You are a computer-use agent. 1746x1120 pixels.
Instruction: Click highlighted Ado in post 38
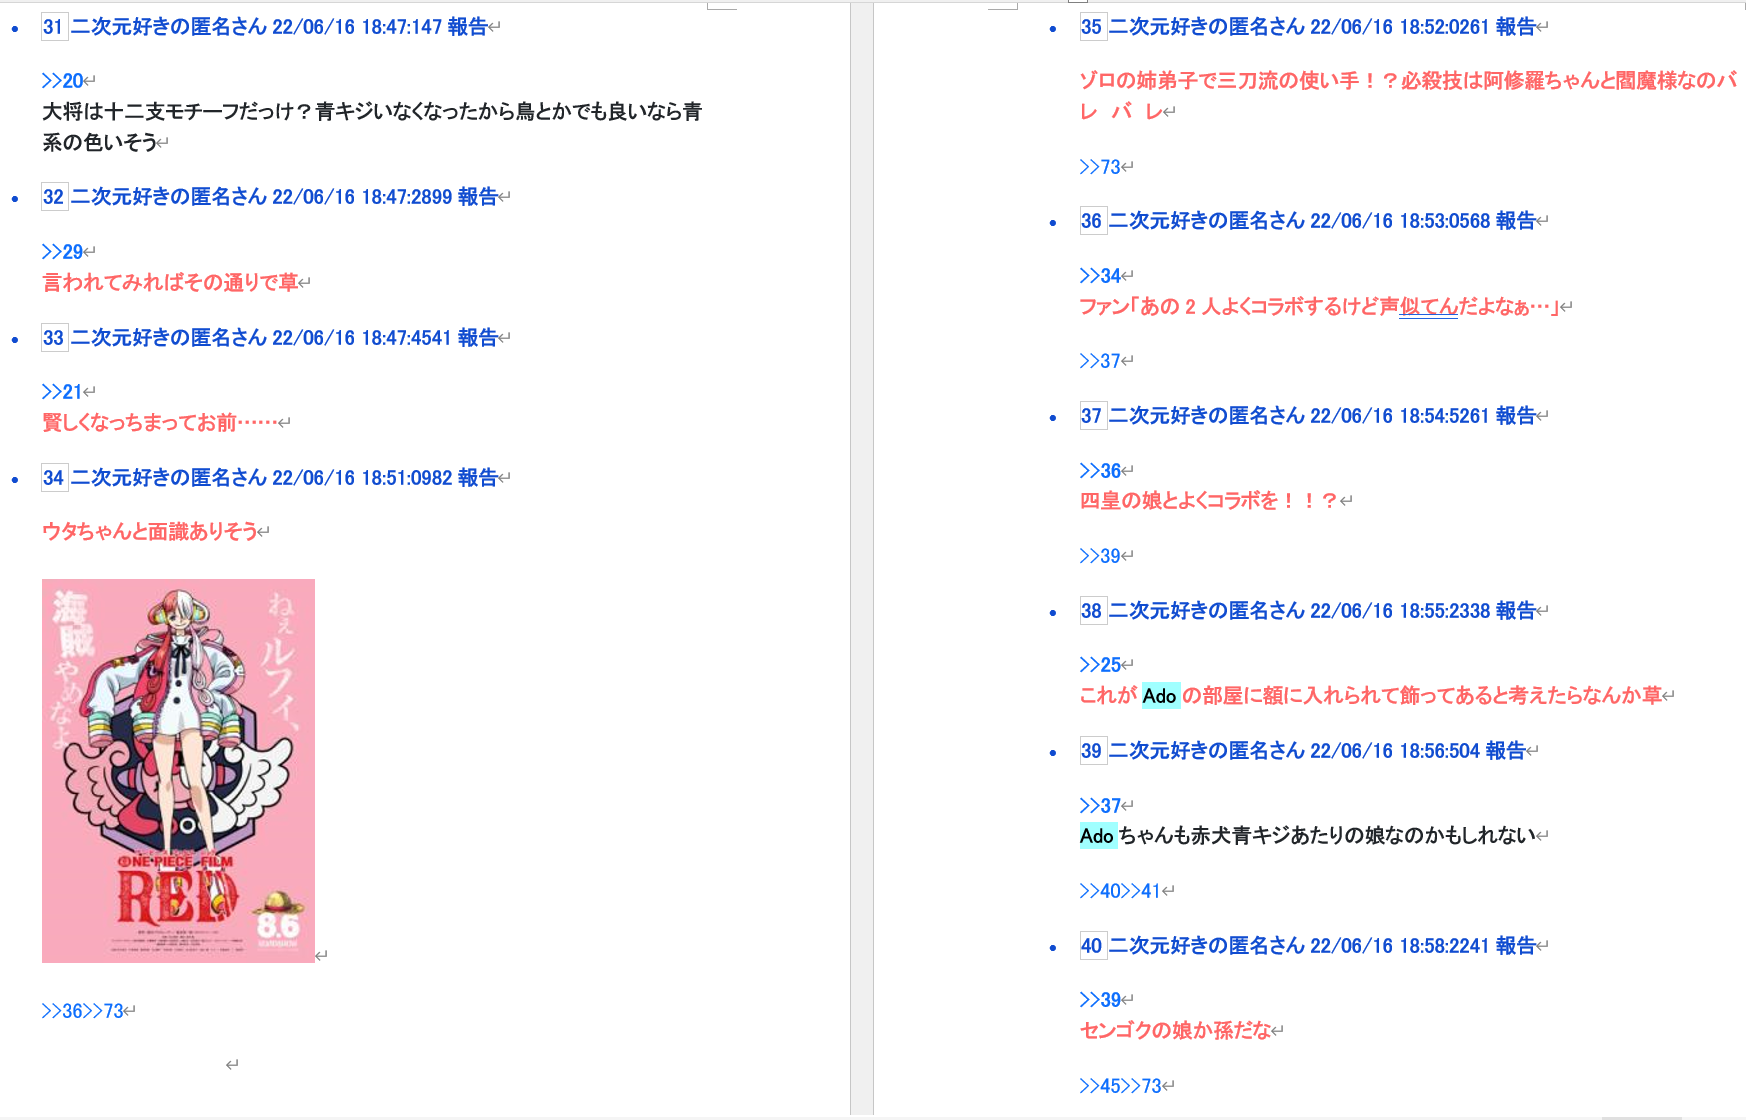[1160, 696]
